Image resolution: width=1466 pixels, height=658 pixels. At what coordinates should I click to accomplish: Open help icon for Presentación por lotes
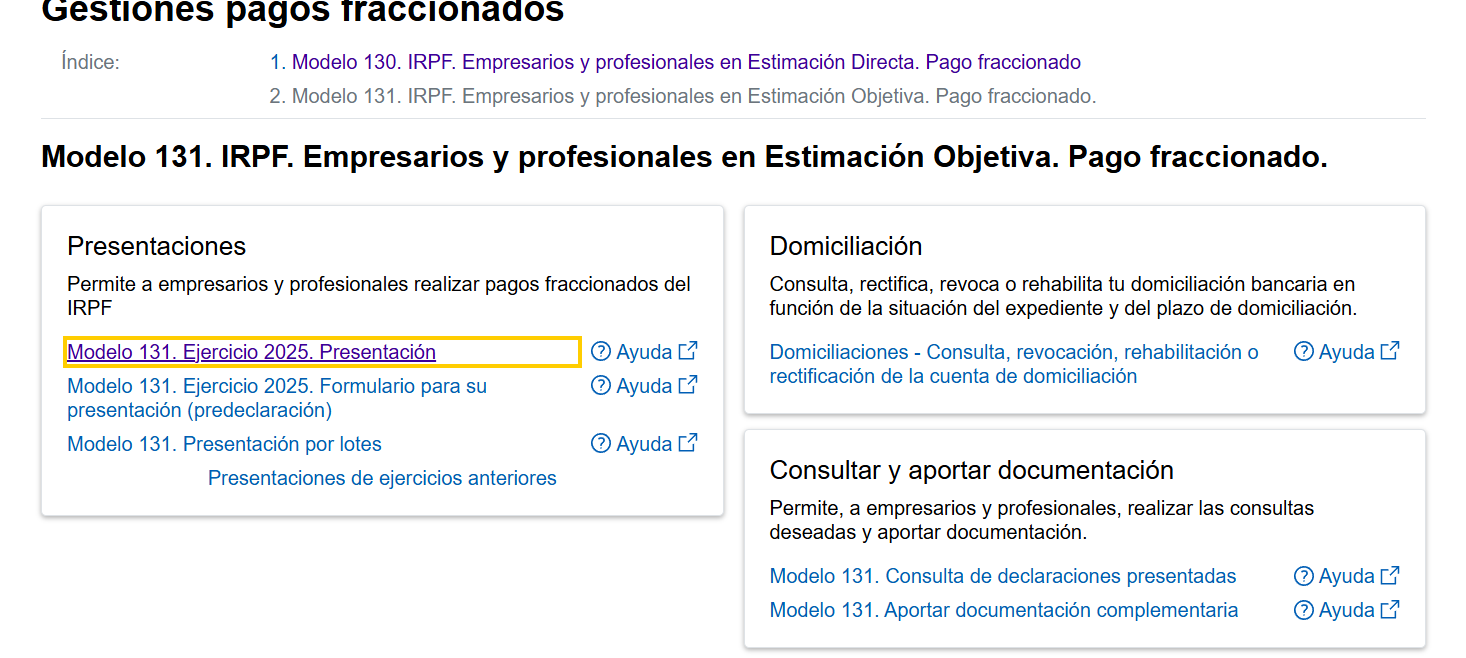600,444
